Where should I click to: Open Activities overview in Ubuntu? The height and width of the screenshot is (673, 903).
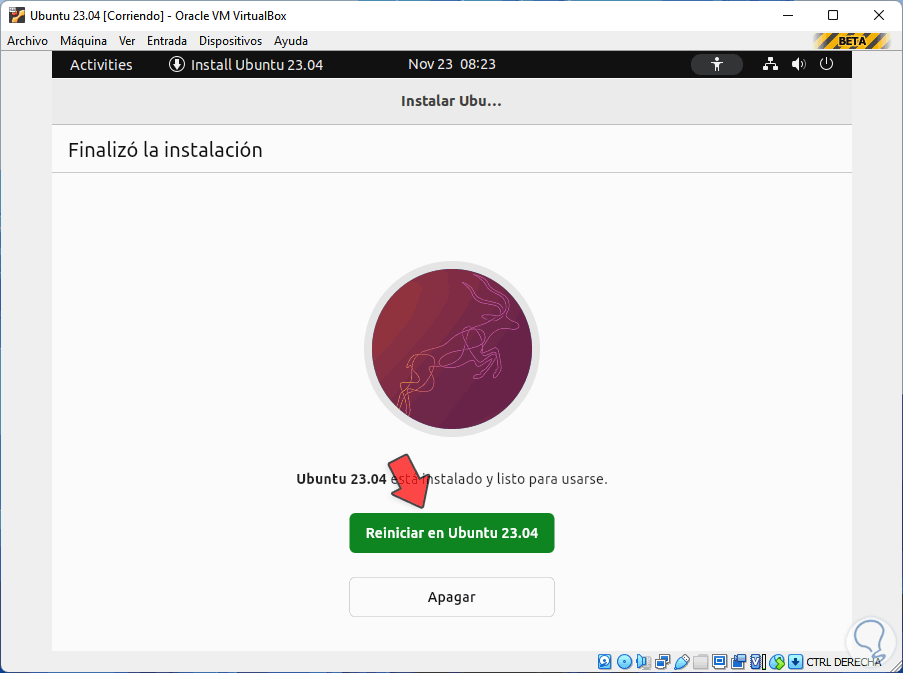[101, 64]
